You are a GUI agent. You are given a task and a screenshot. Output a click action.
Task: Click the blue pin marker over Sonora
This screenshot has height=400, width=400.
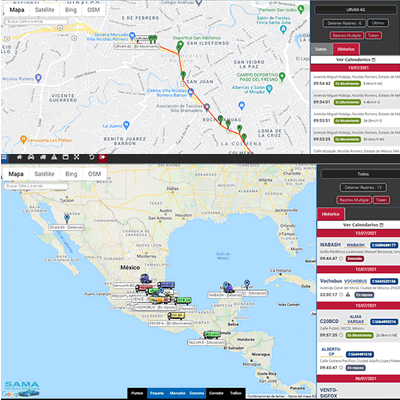[67, 218]
